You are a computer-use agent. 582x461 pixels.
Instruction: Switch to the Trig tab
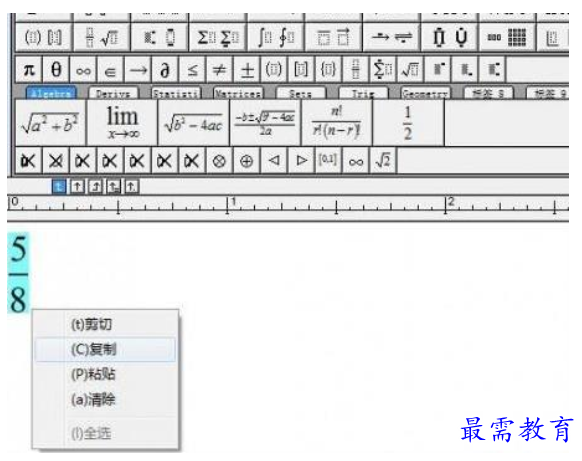point(363,93)
